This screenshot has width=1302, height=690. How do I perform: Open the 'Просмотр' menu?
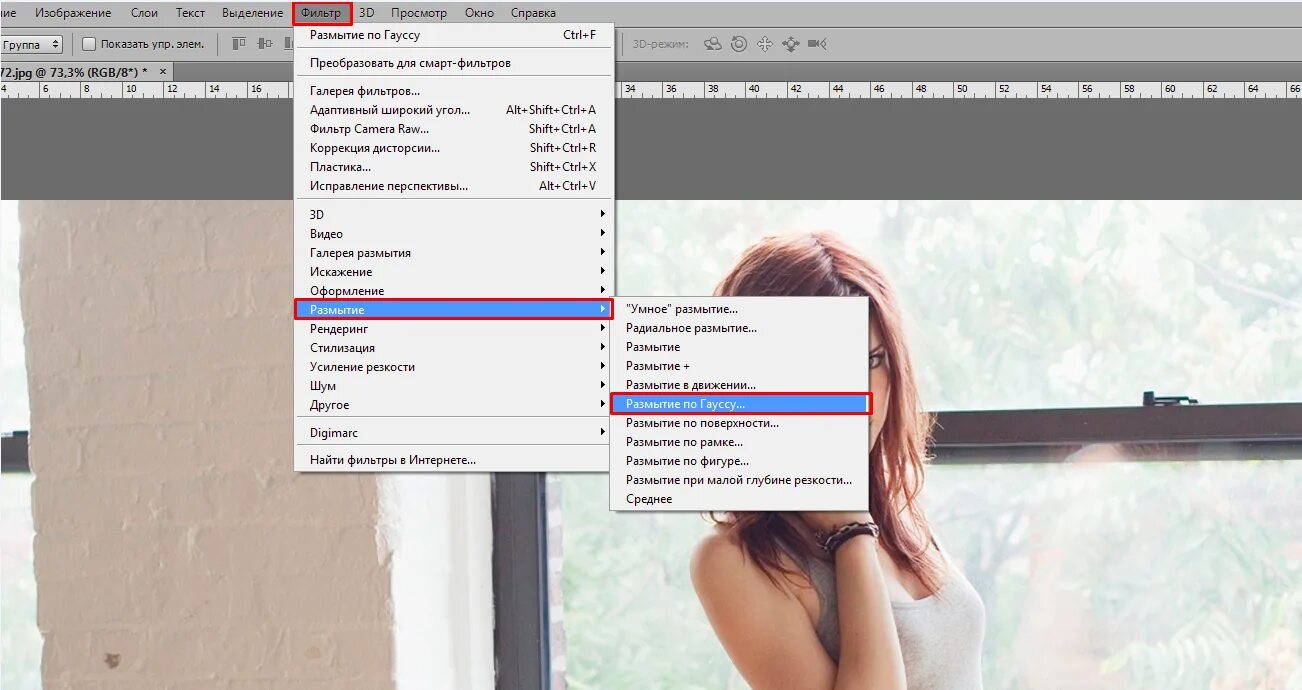419,13
